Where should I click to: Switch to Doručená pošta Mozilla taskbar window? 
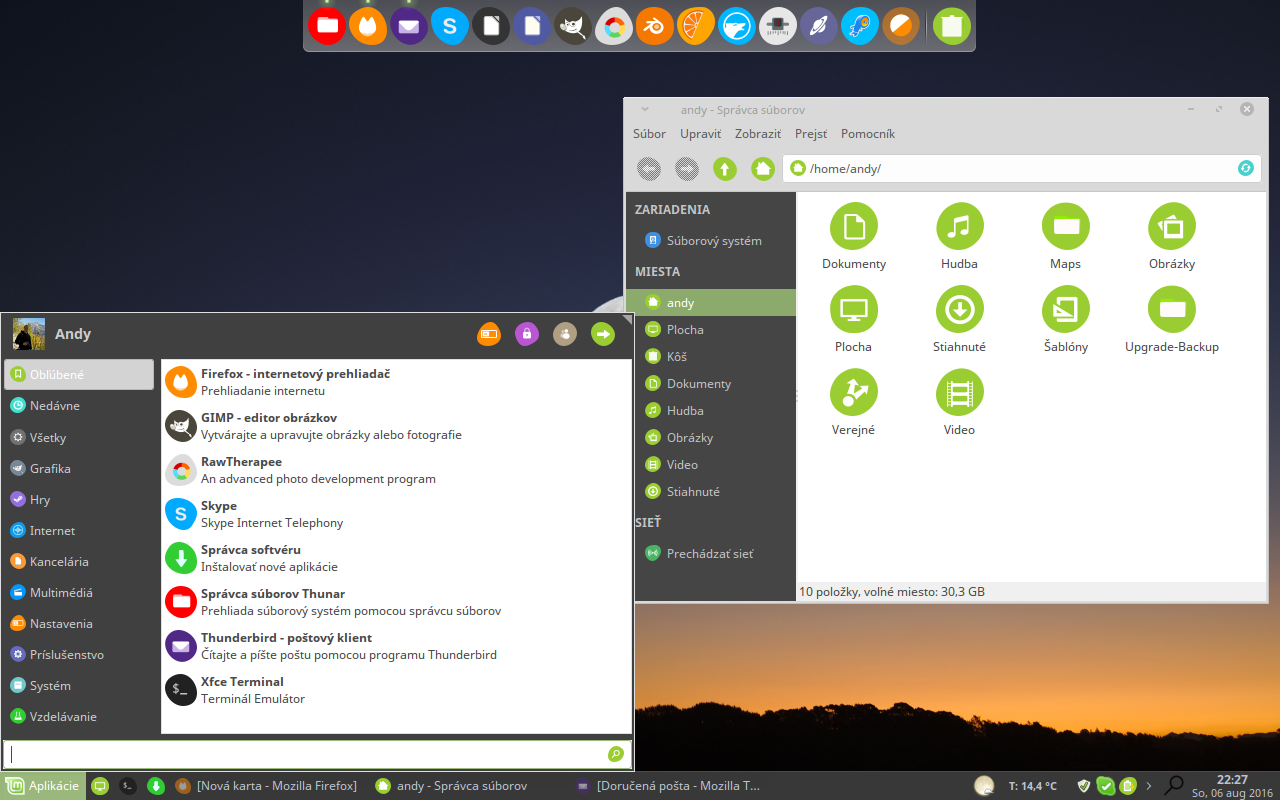point(668,786)
